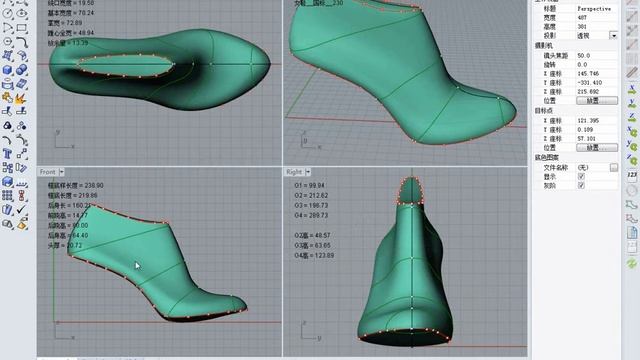Click the target X 座标 field 121.395
Image resolution: width=640 pixels, height=360 pixels.
(x=597, y=120)
